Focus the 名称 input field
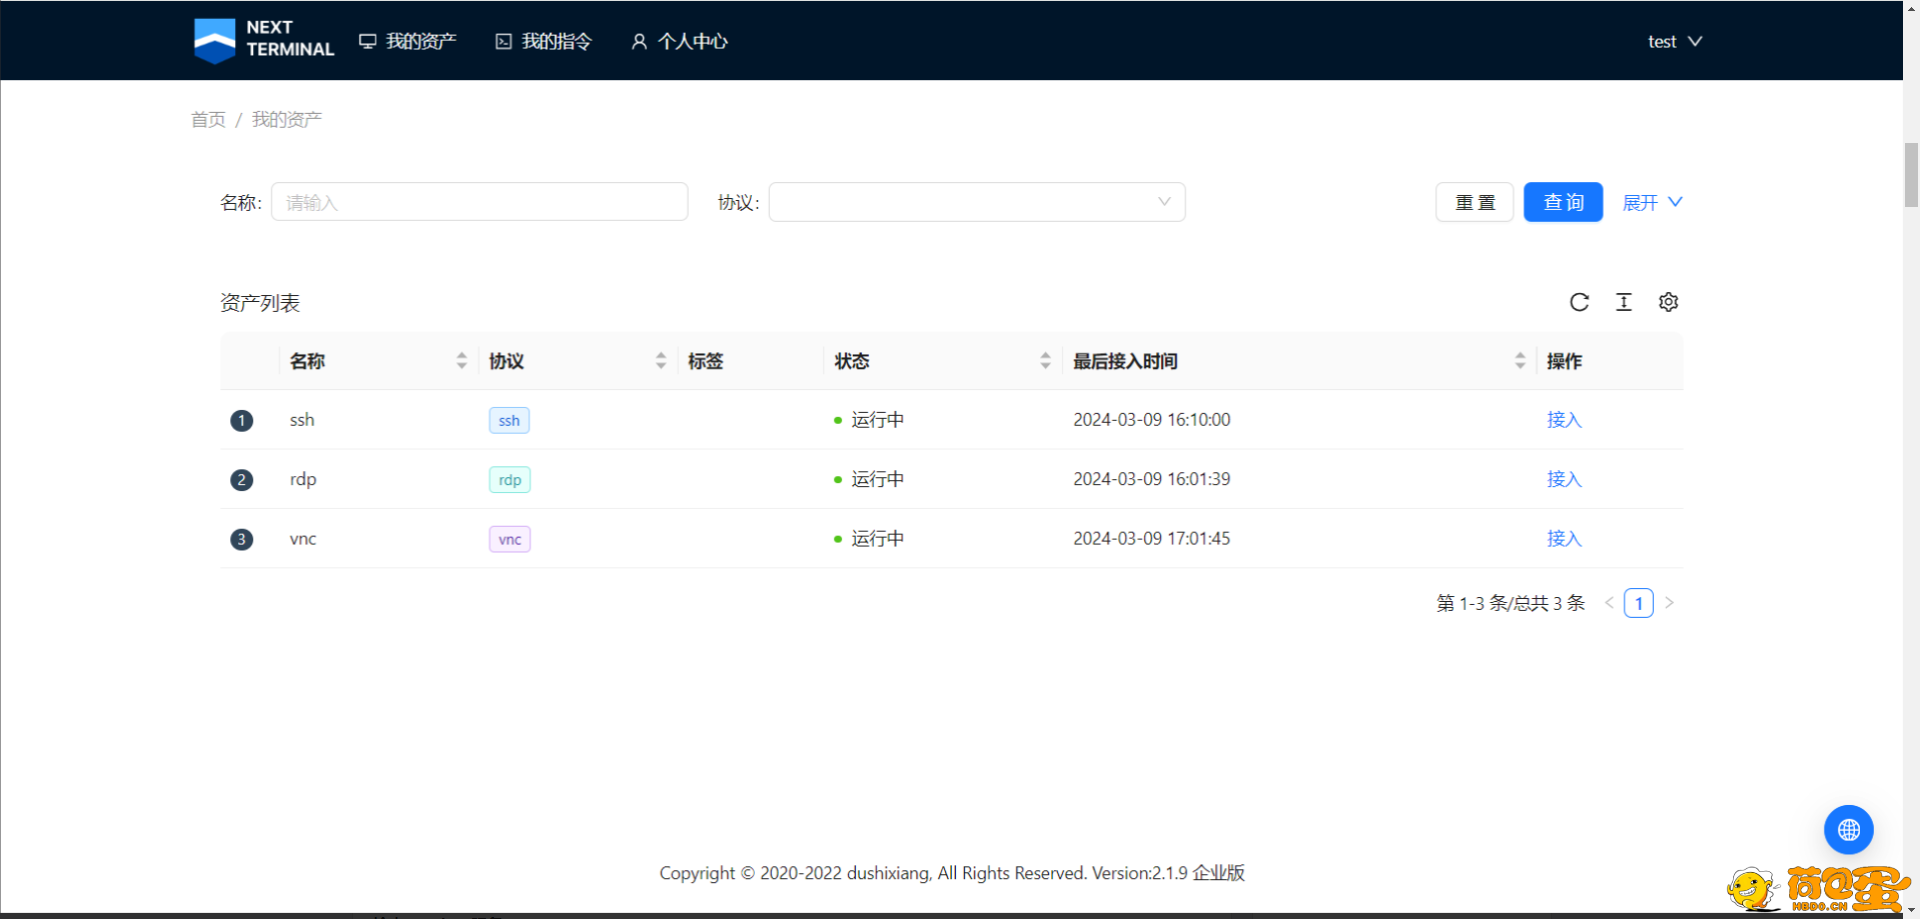Image resolution: width=1920 pixels, height=919 pixels. click(x=479, y=202)
